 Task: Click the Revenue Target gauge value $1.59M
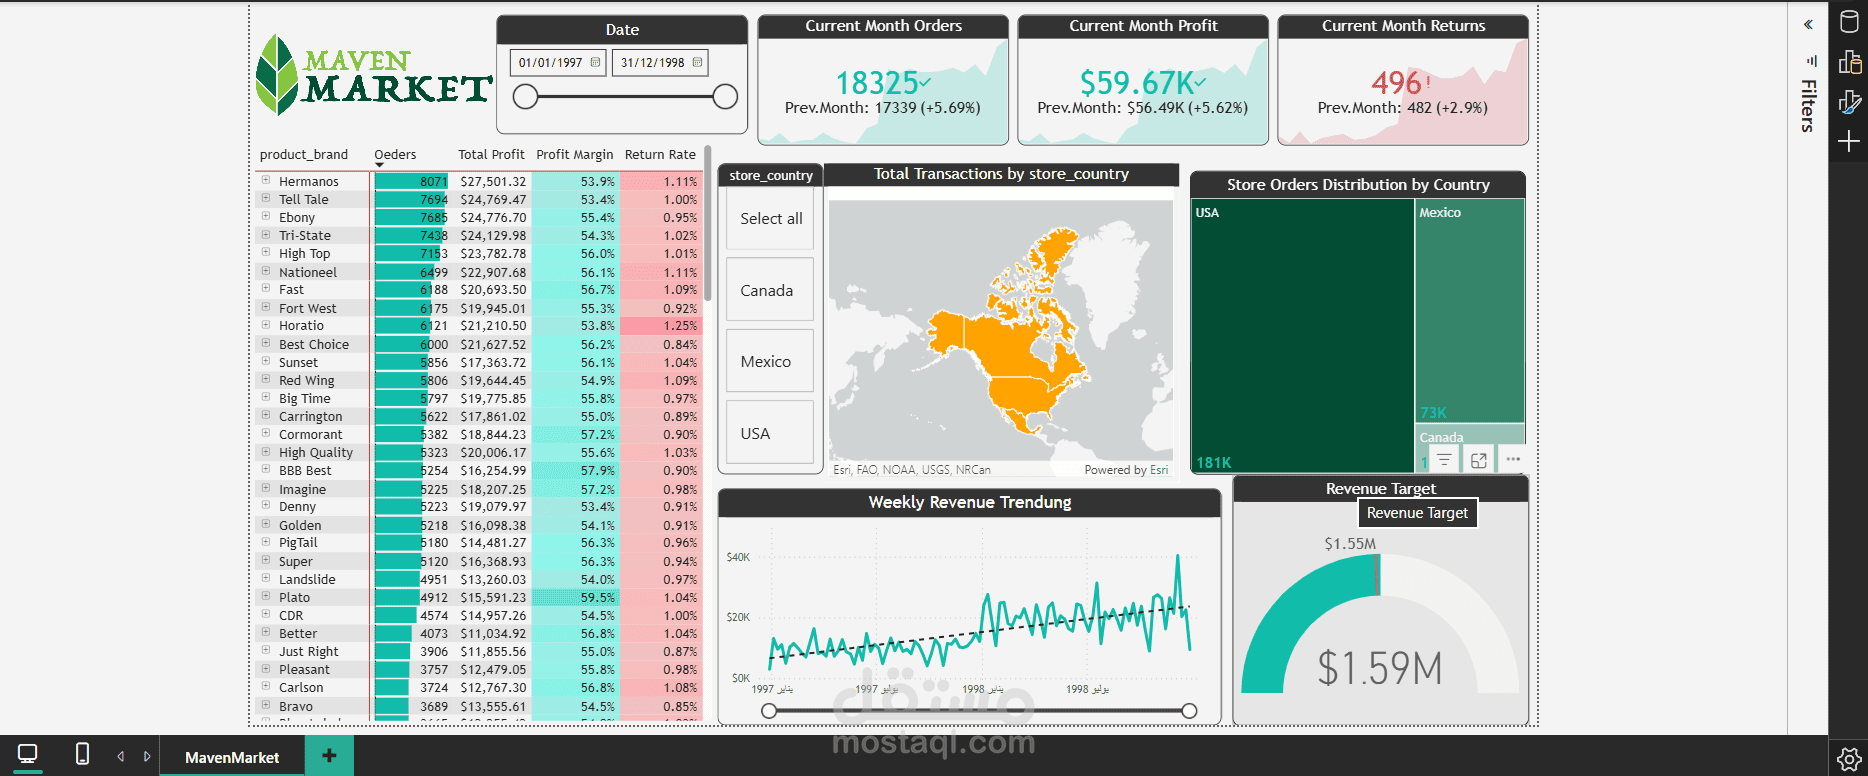[1380, 668]
